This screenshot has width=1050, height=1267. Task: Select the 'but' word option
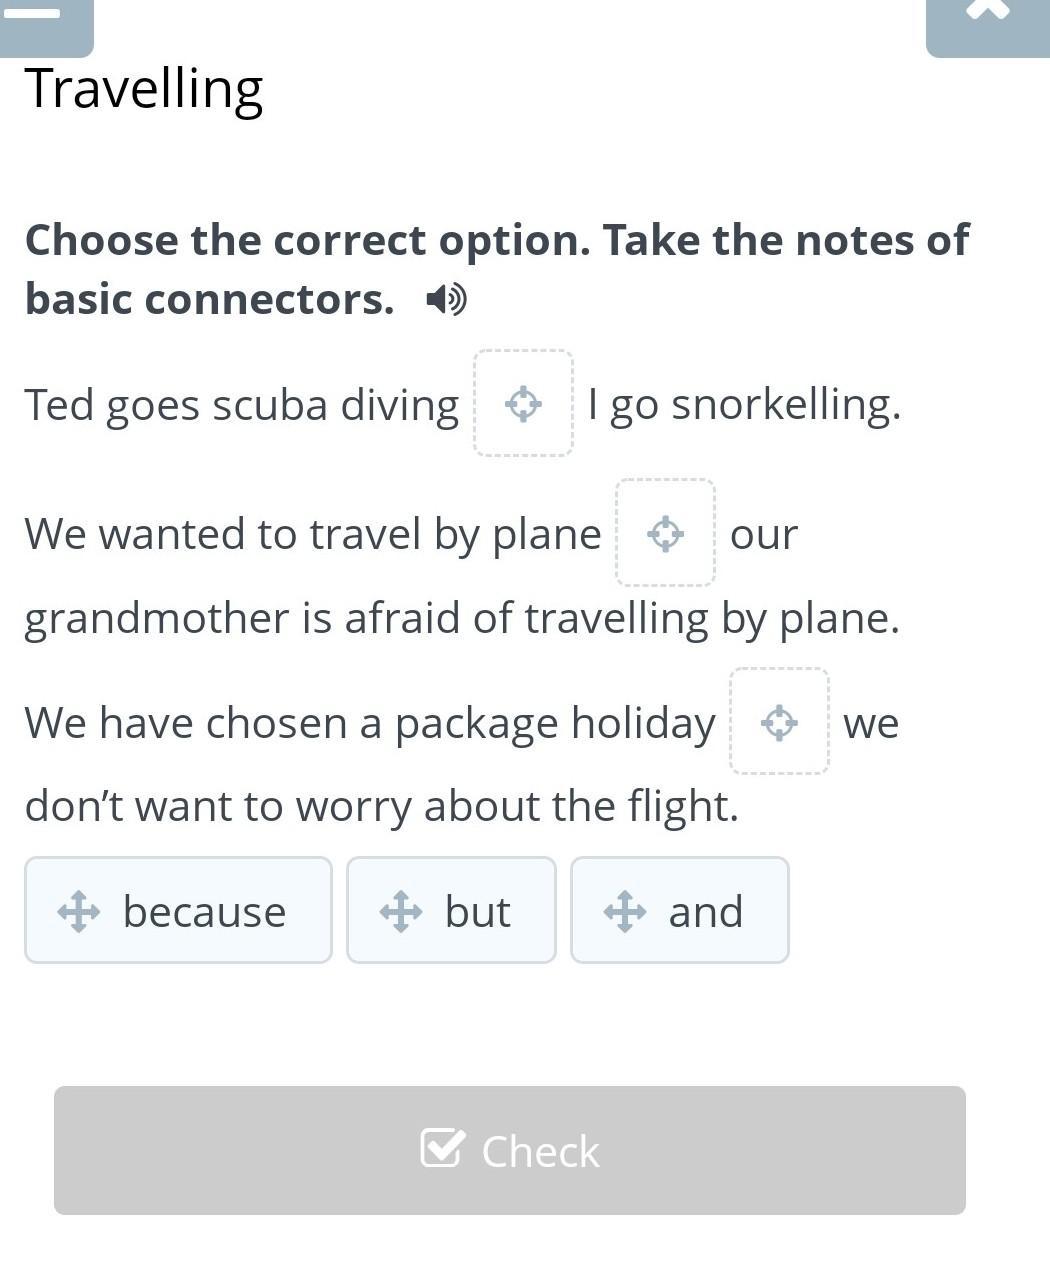click(478, 912)
